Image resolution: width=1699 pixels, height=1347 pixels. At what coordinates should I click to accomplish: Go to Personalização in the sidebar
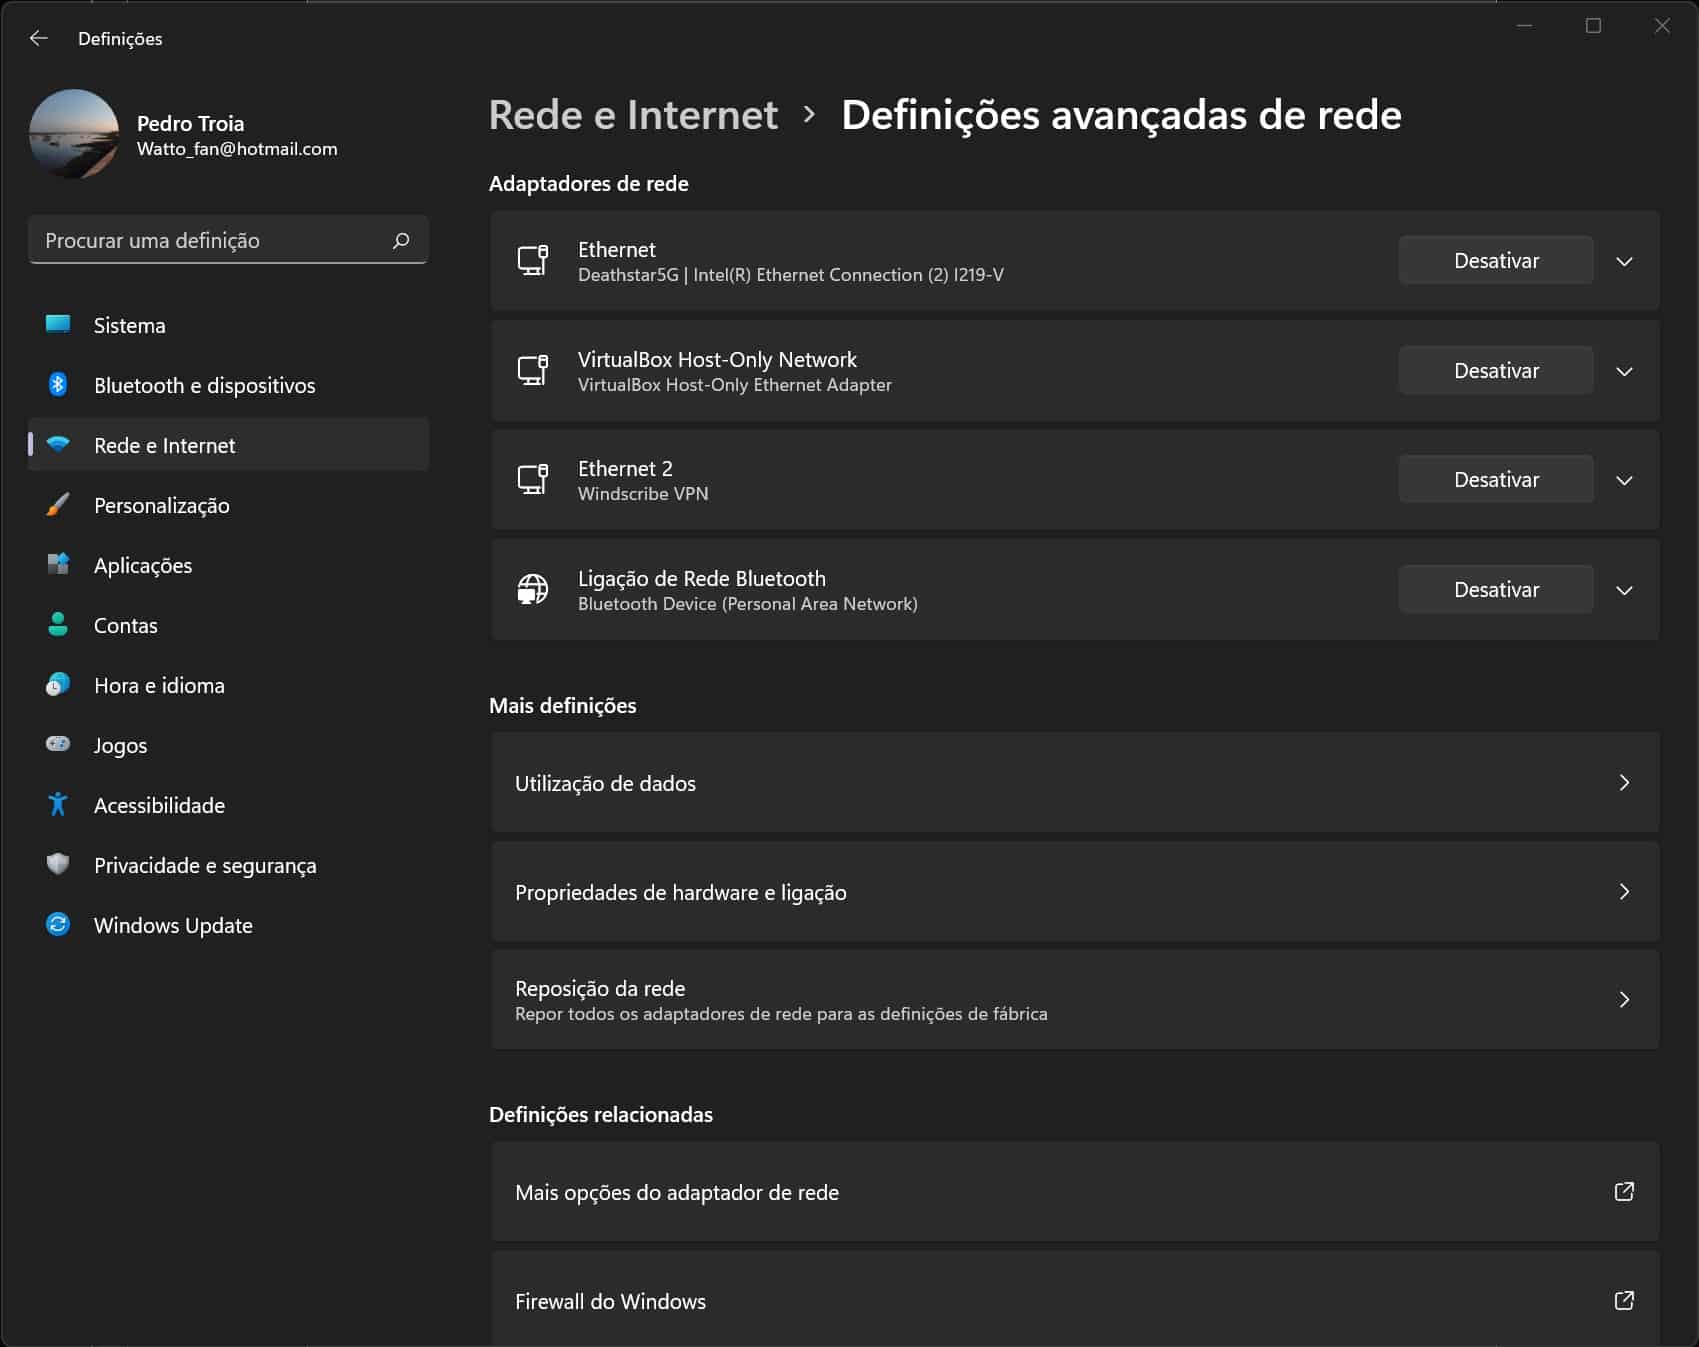[162, 505]
